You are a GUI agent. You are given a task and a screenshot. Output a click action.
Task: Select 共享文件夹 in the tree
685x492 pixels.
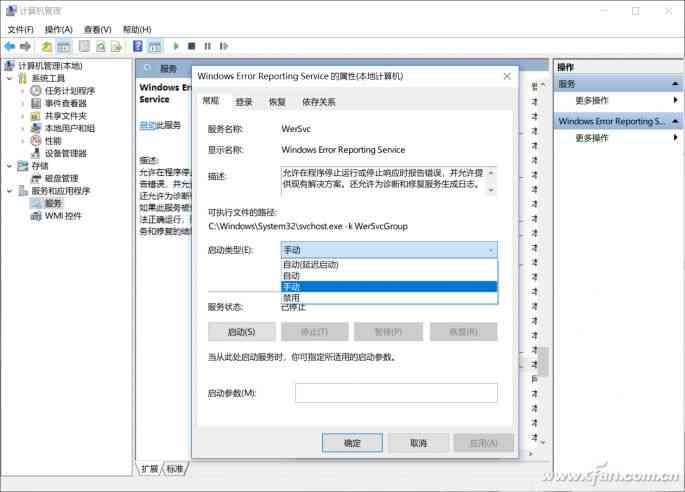(x=66, y=116)
